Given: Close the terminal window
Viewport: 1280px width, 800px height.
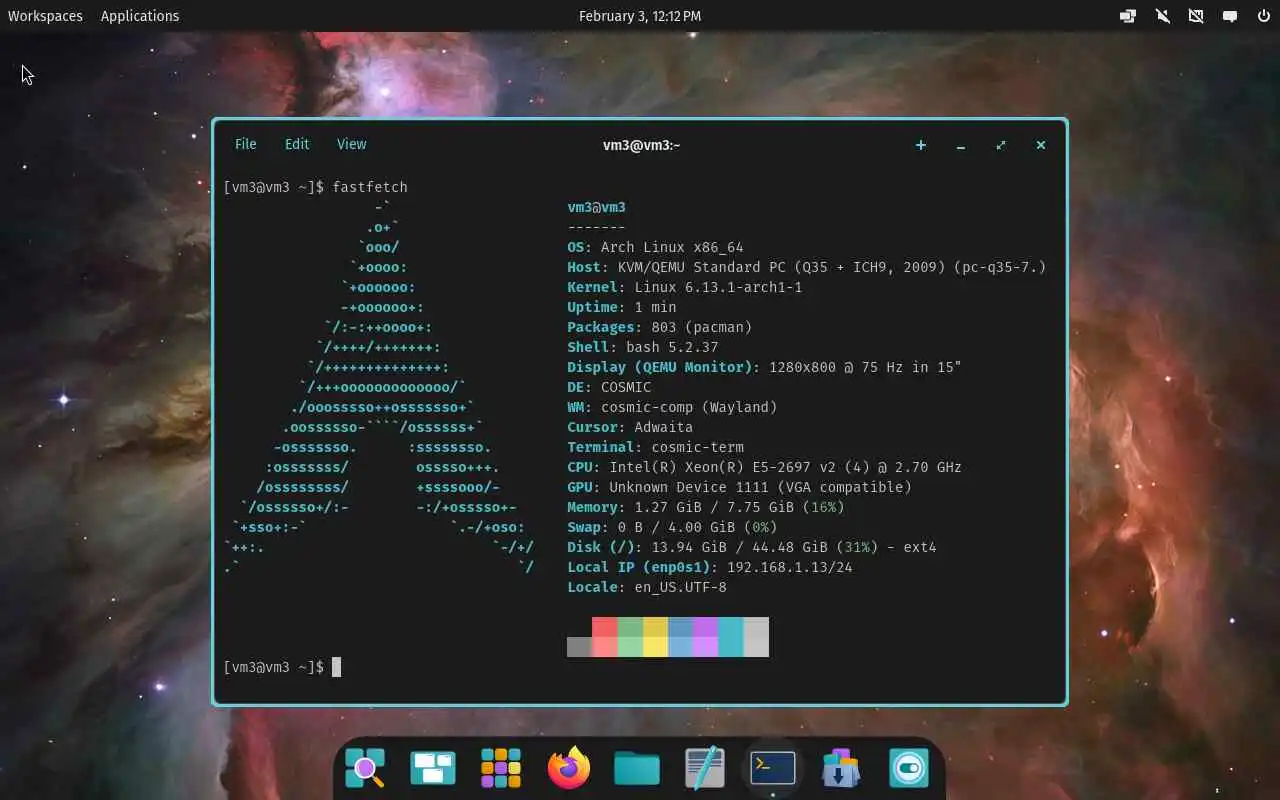Looking at the screenshot, I should click(1041, 145).
